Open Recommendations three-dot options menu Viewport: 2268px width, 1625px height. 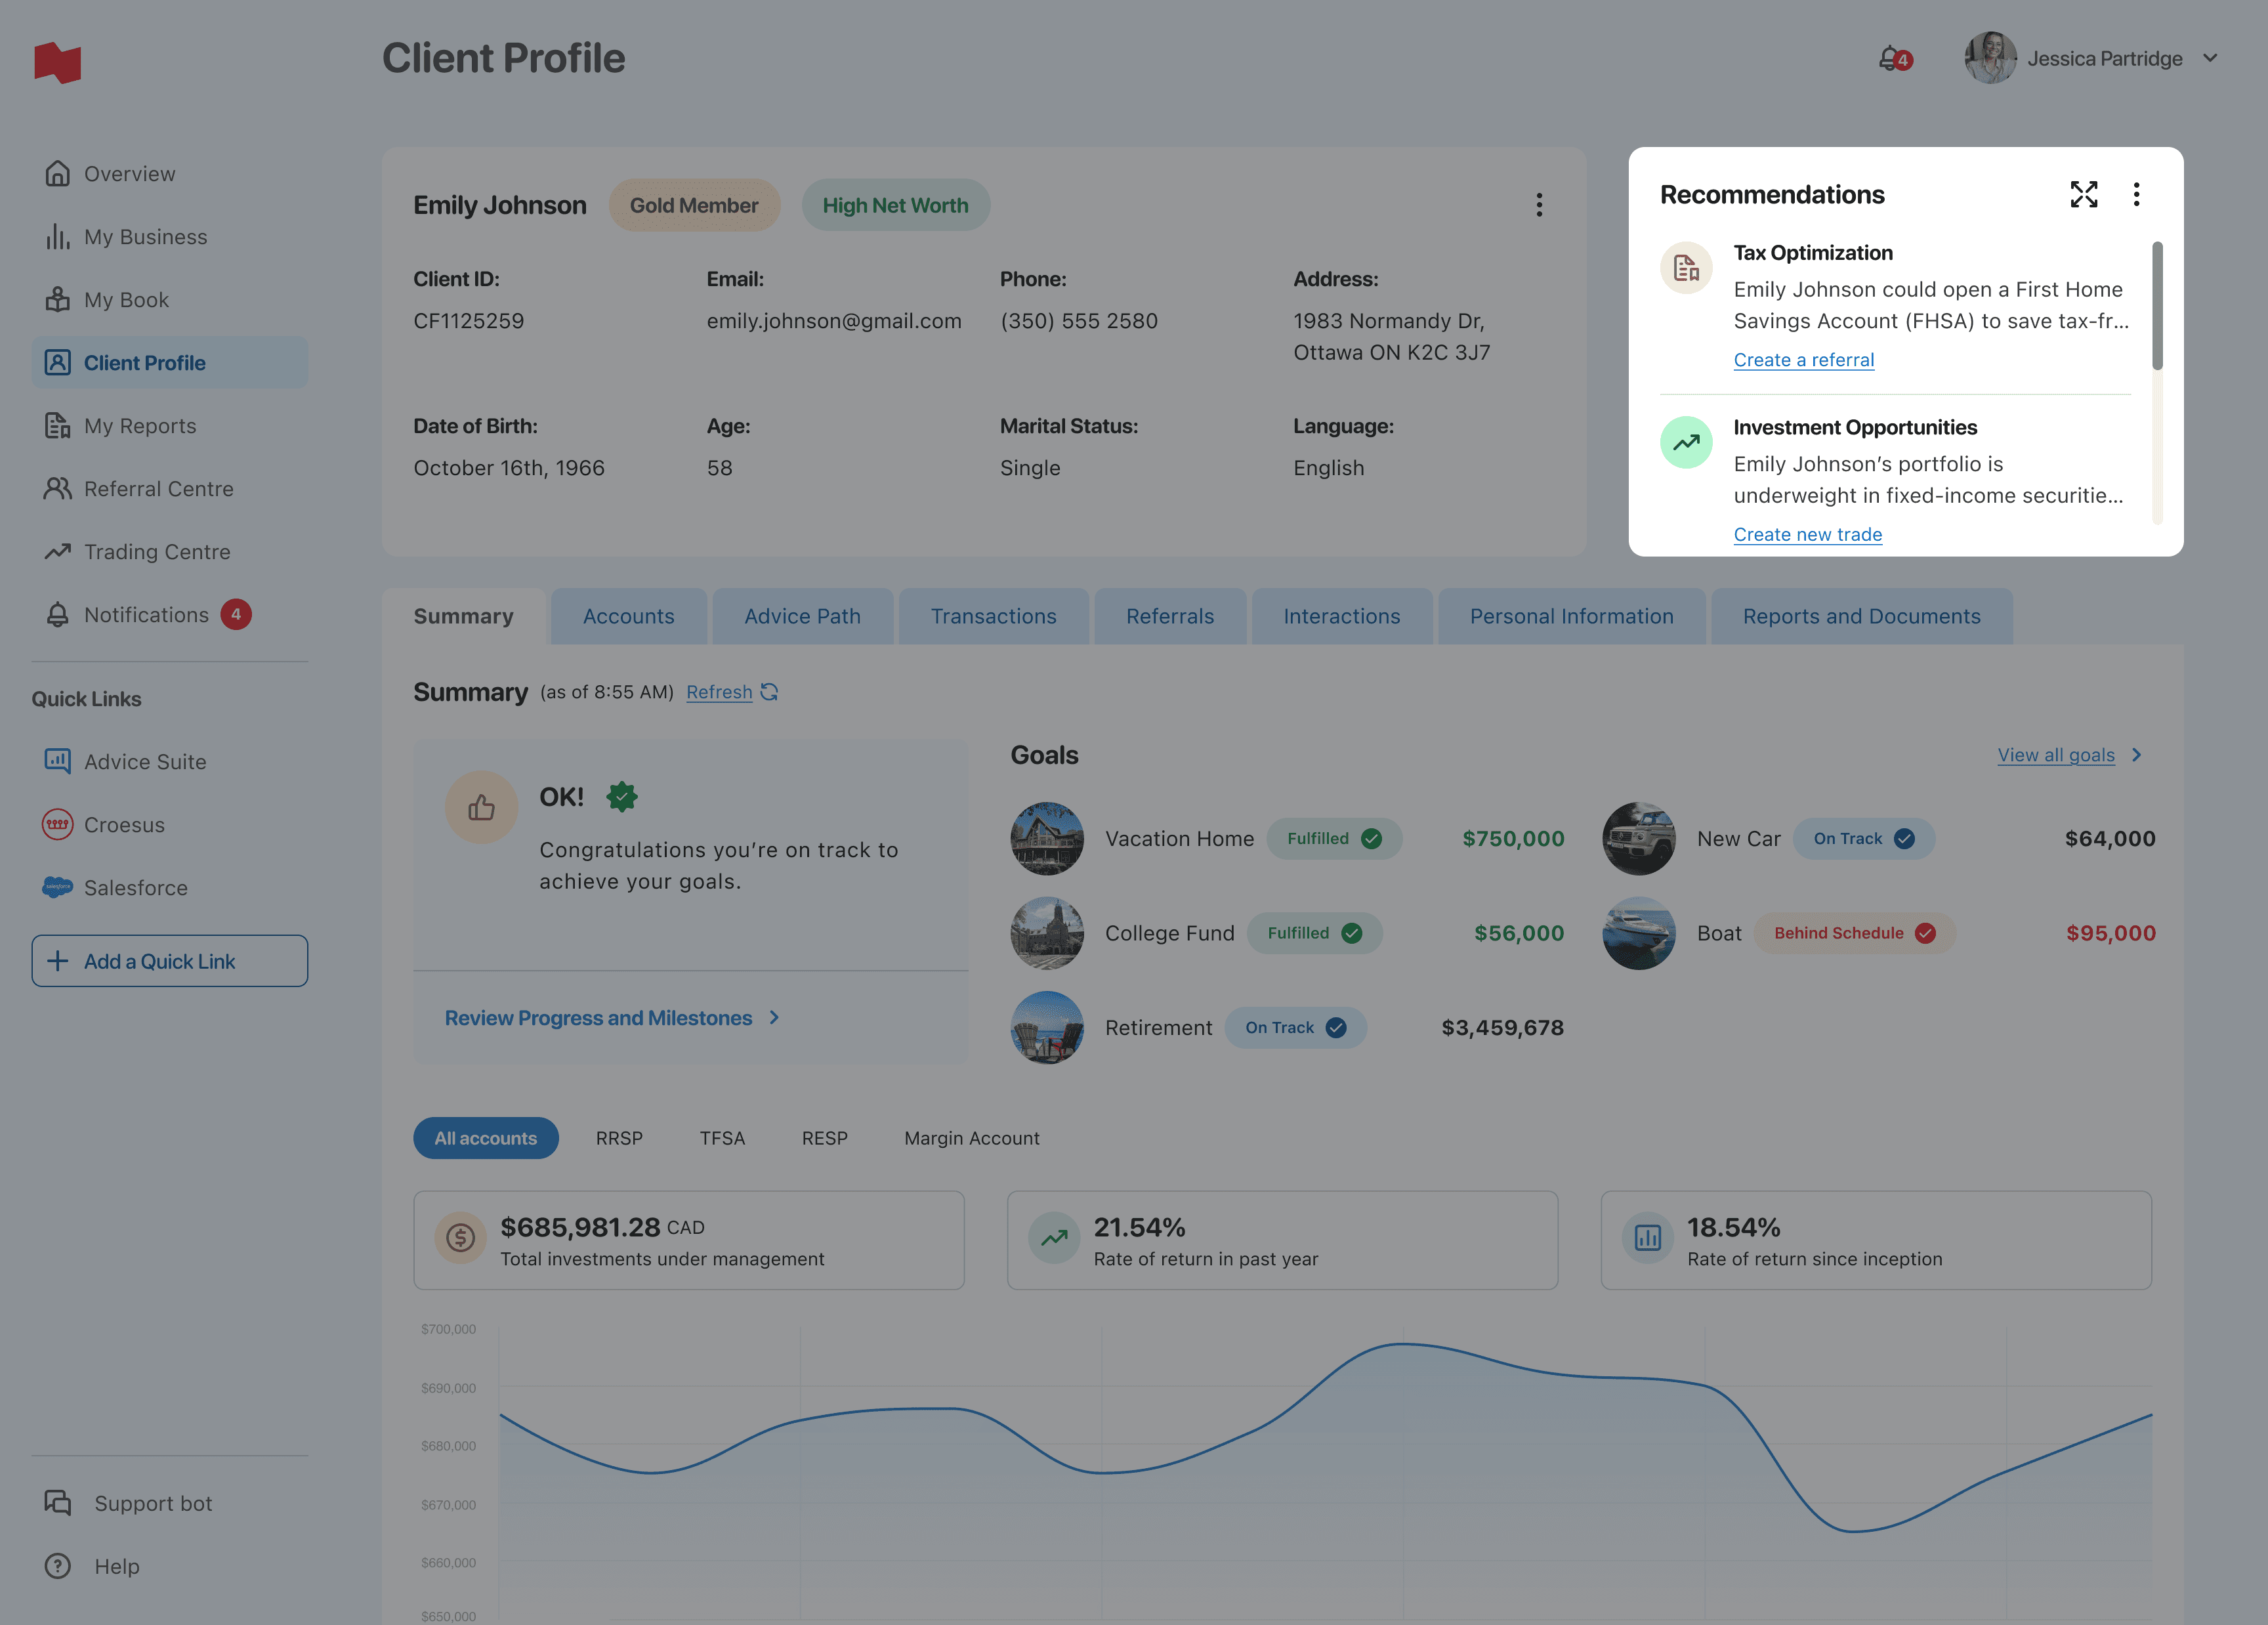click(x=2136, y=194)
